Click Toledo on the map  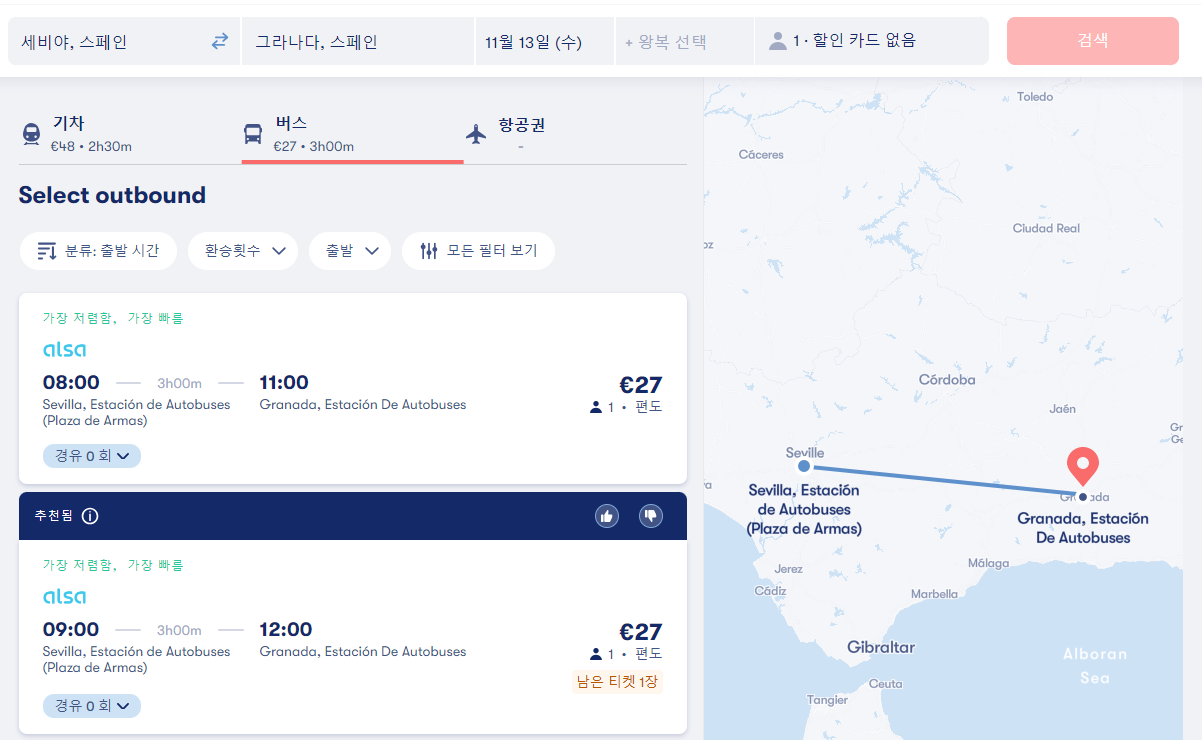tap(1035, 97)
